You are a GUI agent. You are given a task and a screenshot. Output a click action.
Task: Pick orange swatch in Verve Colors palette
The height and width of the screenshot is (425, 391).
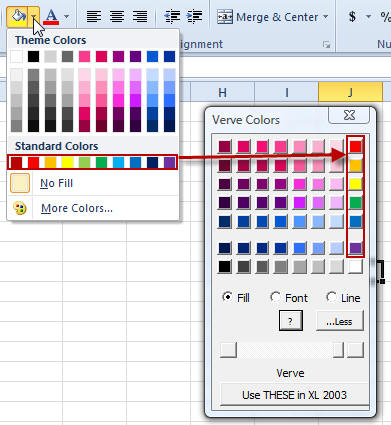[x=356, y=165]
